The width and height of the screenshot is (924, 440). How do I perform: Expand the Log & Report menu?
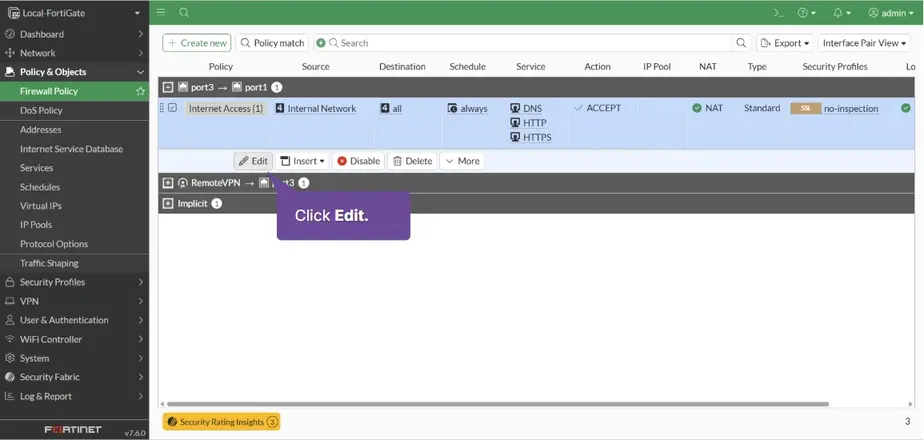pos(74,396)
